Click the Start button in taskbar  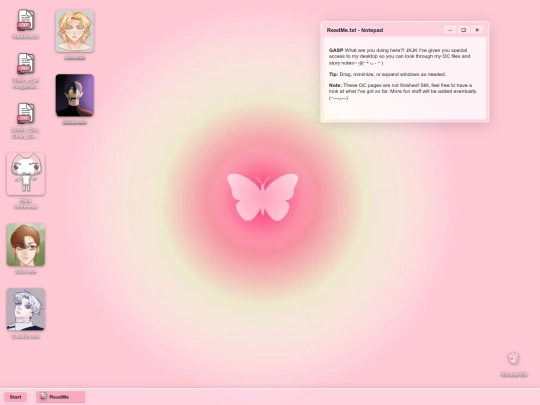(x=15, y=397)
